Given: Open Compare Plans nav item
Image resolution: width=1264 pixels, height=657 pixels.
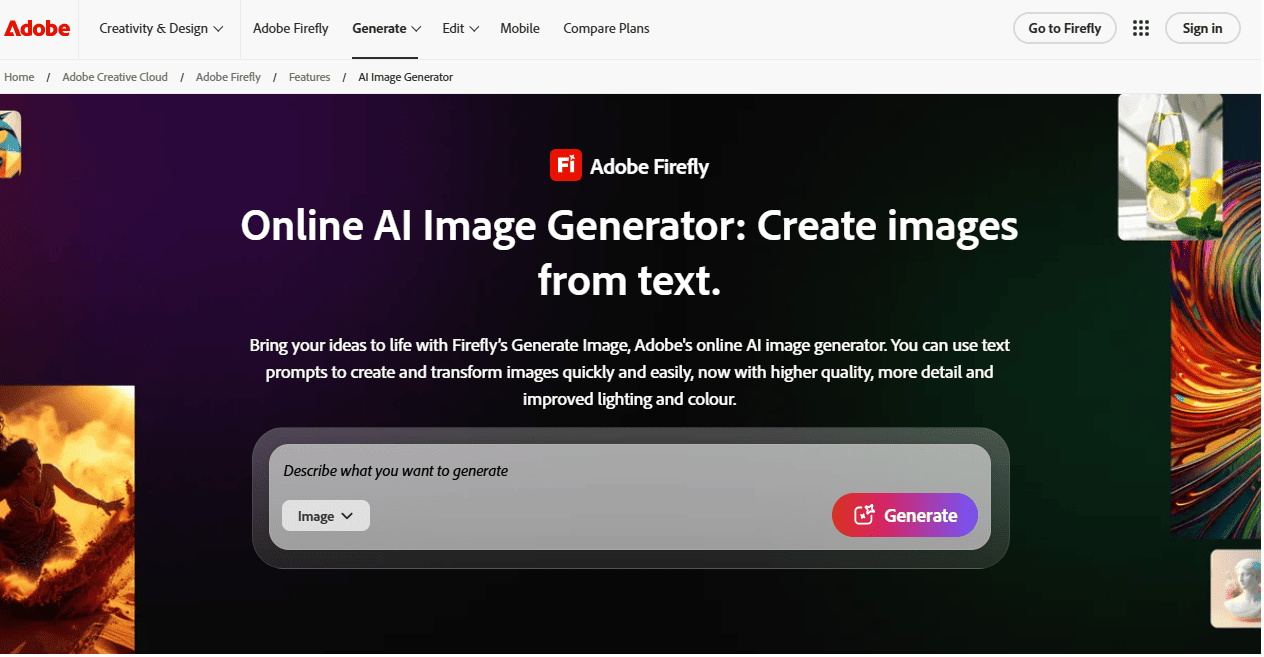Looking at the screenshot, I should pyautogui.click(x=606, y=28).
